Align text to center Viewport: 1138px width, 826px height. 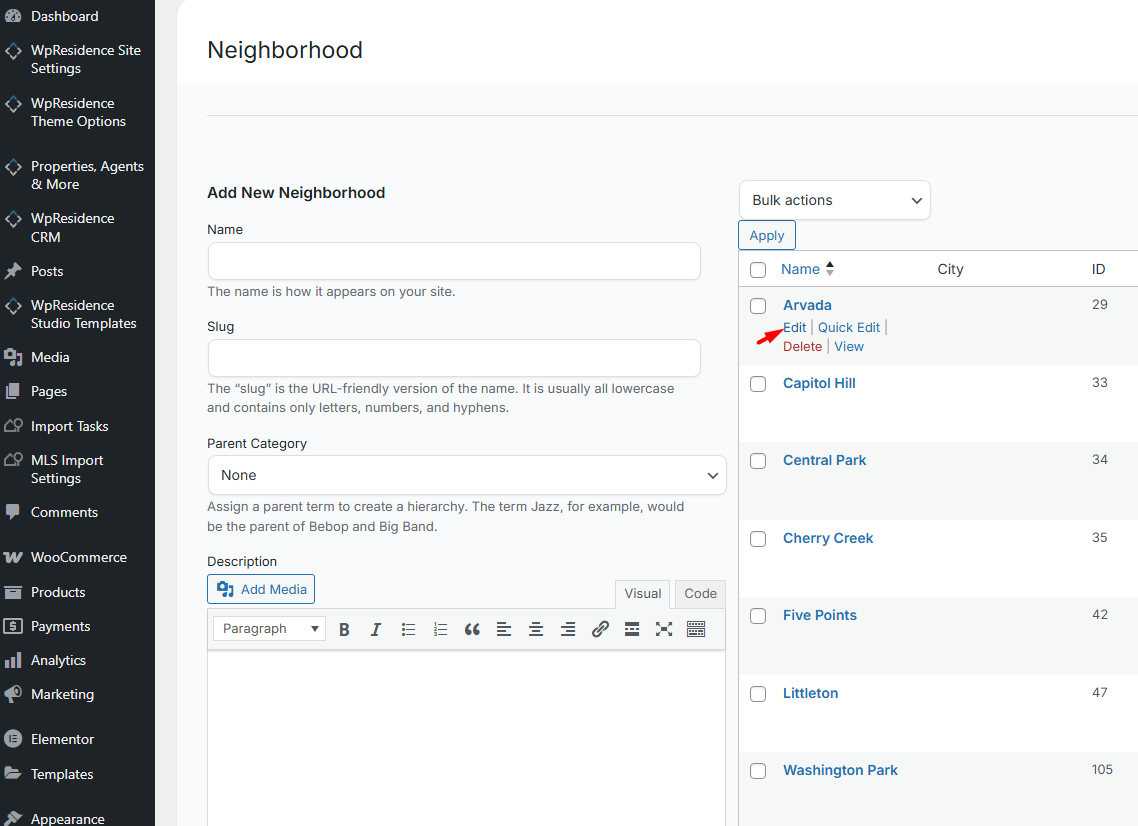coord(536,629)
